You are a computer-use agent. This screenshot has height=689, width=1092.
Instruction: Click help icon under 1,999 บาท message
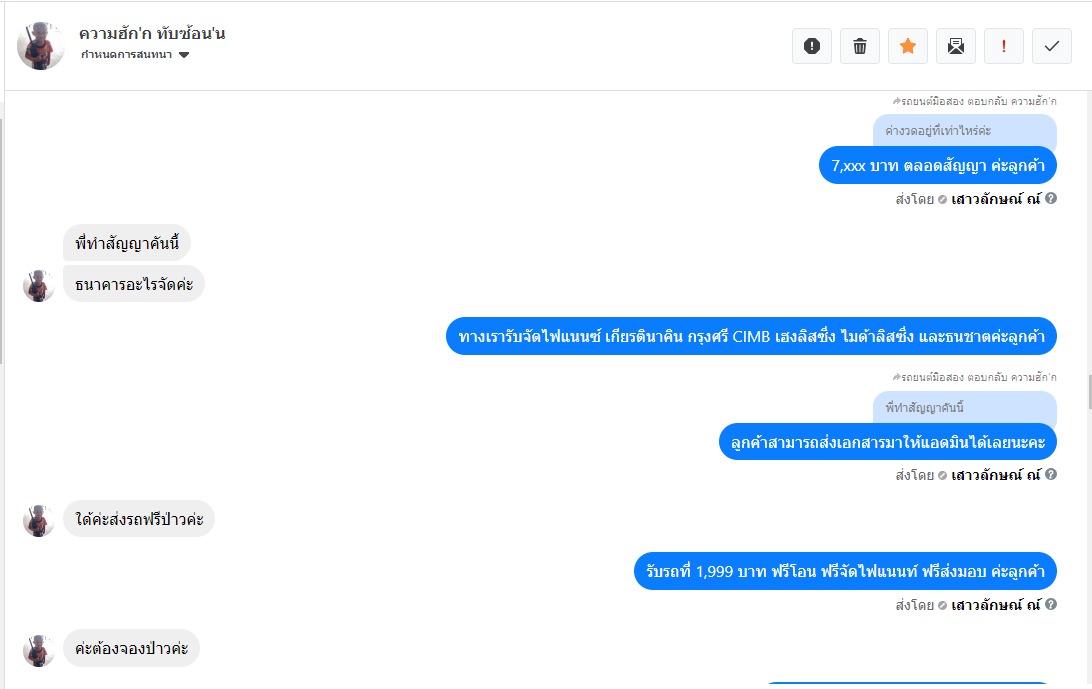1051,604
